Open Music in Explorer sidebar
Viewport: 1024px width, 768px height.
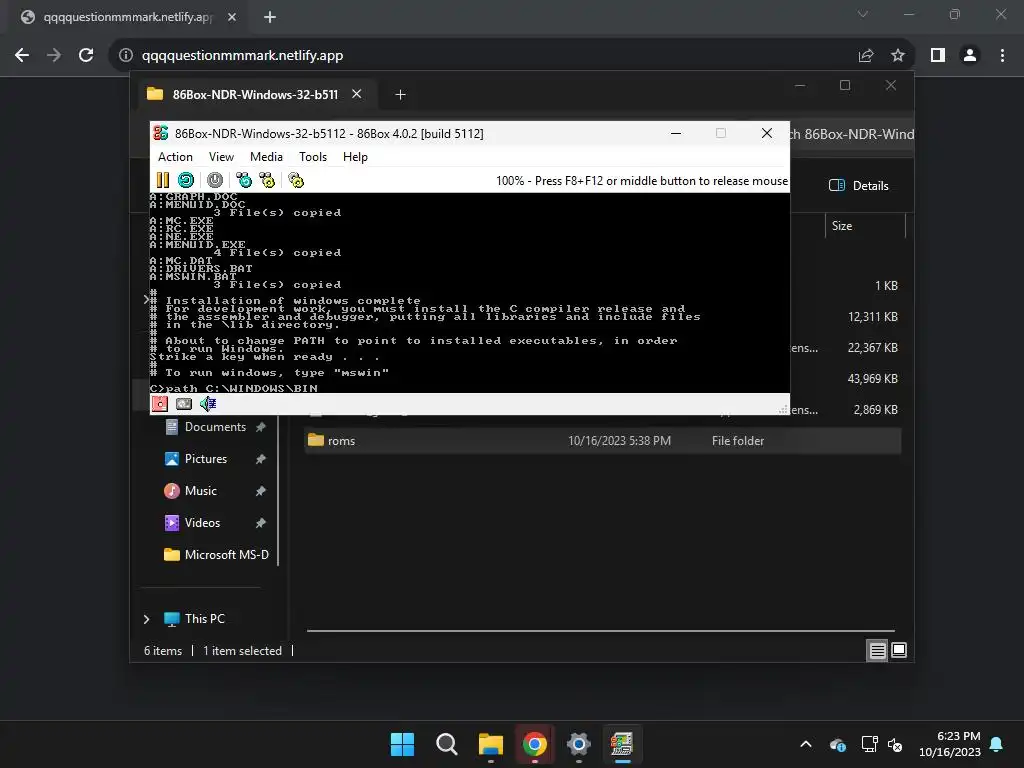point(200,491)
